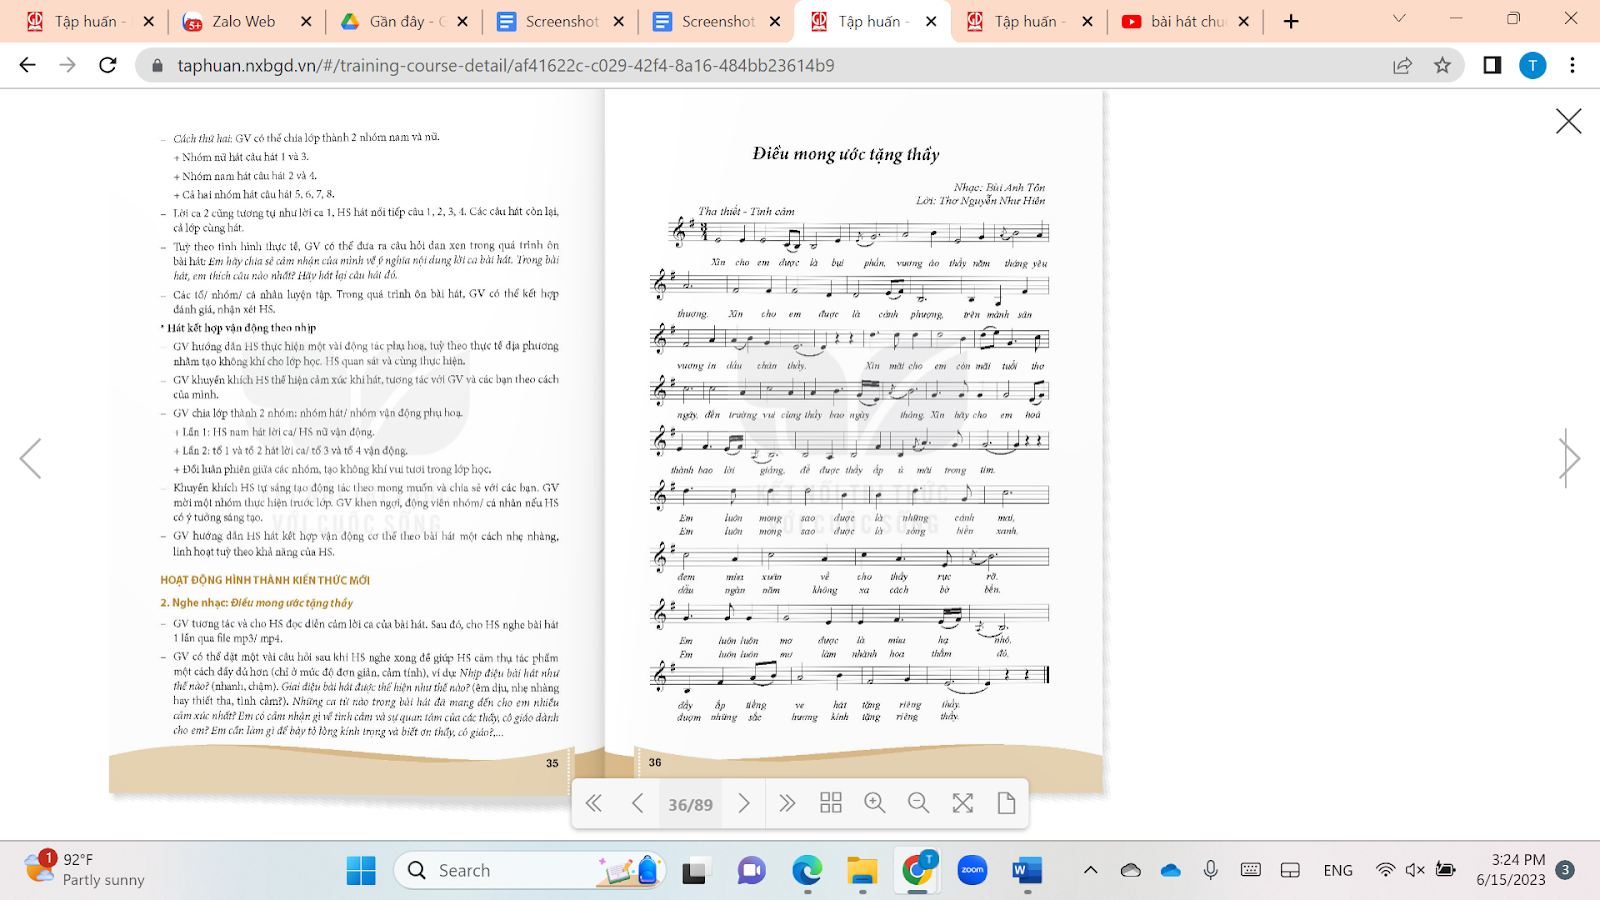Open Microsoft Word from taskbar
Screen dimensions: 1600x900
[1027, 870]
